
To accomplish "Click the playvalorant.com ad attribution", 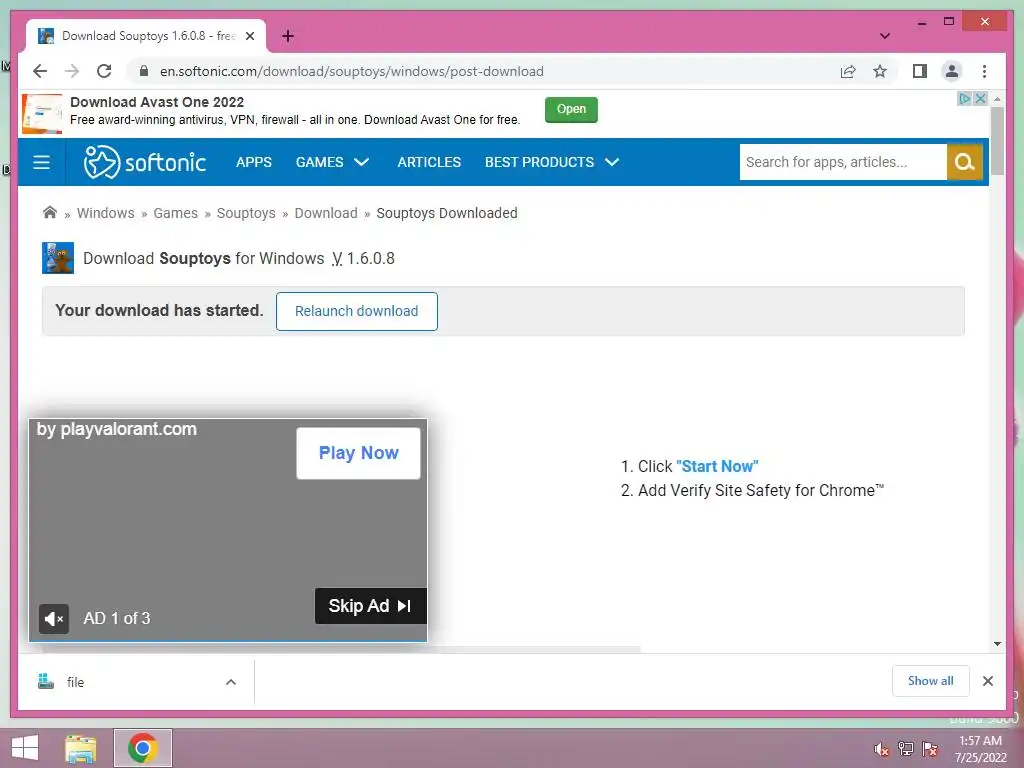I will tap(116, 429).
